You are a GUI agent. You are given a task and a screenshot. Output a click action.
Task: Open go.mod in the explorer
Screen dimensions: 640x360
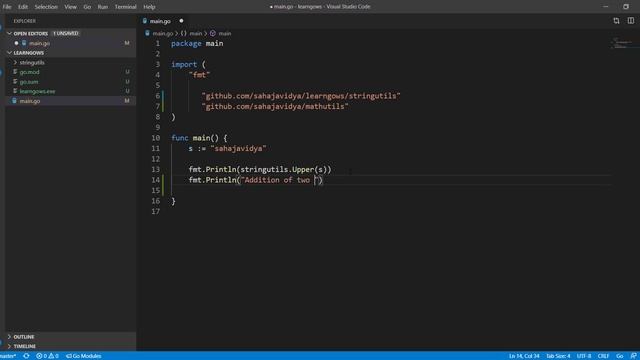[x=29, y=72]
